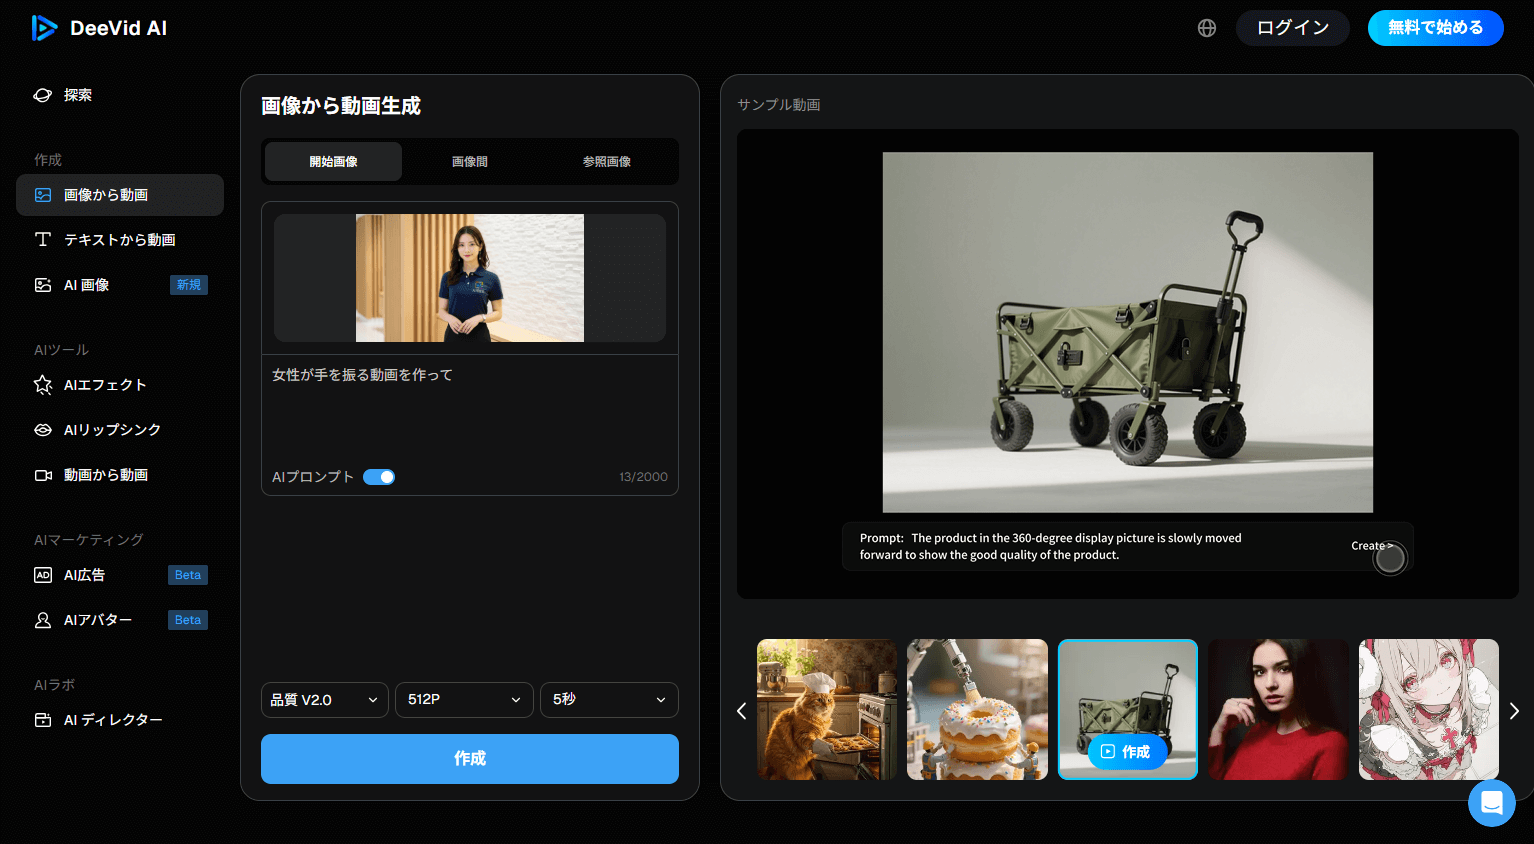
Task: Open the 5秒 duration dropdown
Action: [608, 700]
